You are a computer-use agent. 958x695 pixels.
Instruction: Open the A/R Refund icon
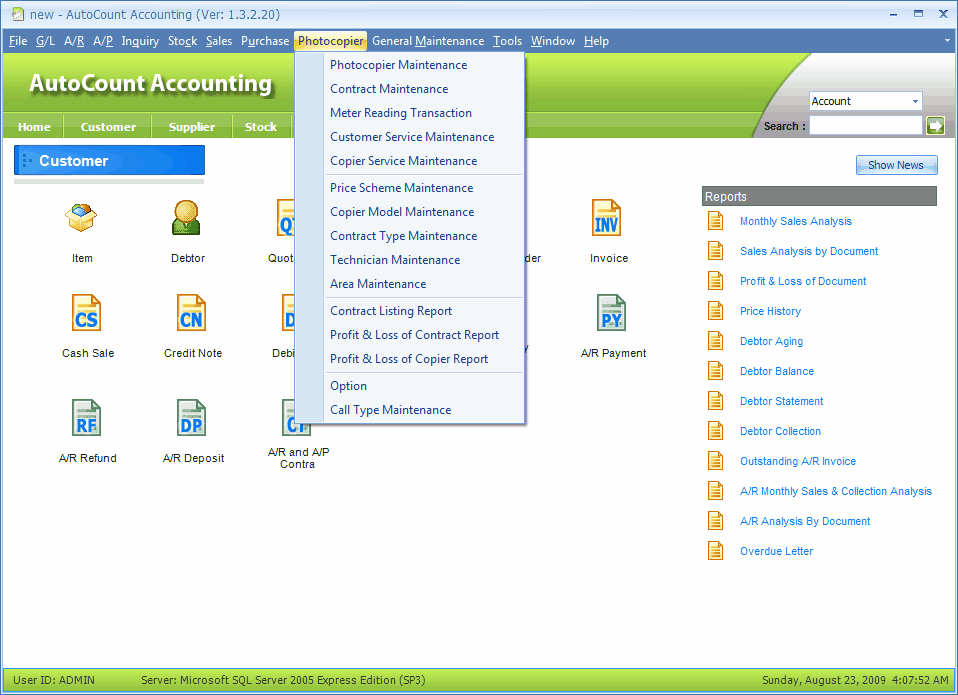pyautogui.click(x=86, y=418)
